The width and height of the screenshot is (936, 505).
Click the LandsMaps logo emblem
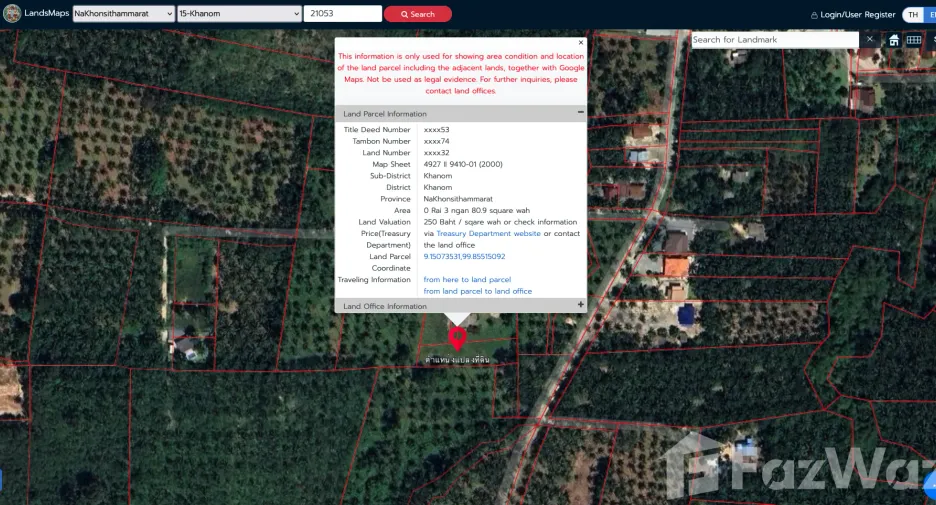coord(12,13)
